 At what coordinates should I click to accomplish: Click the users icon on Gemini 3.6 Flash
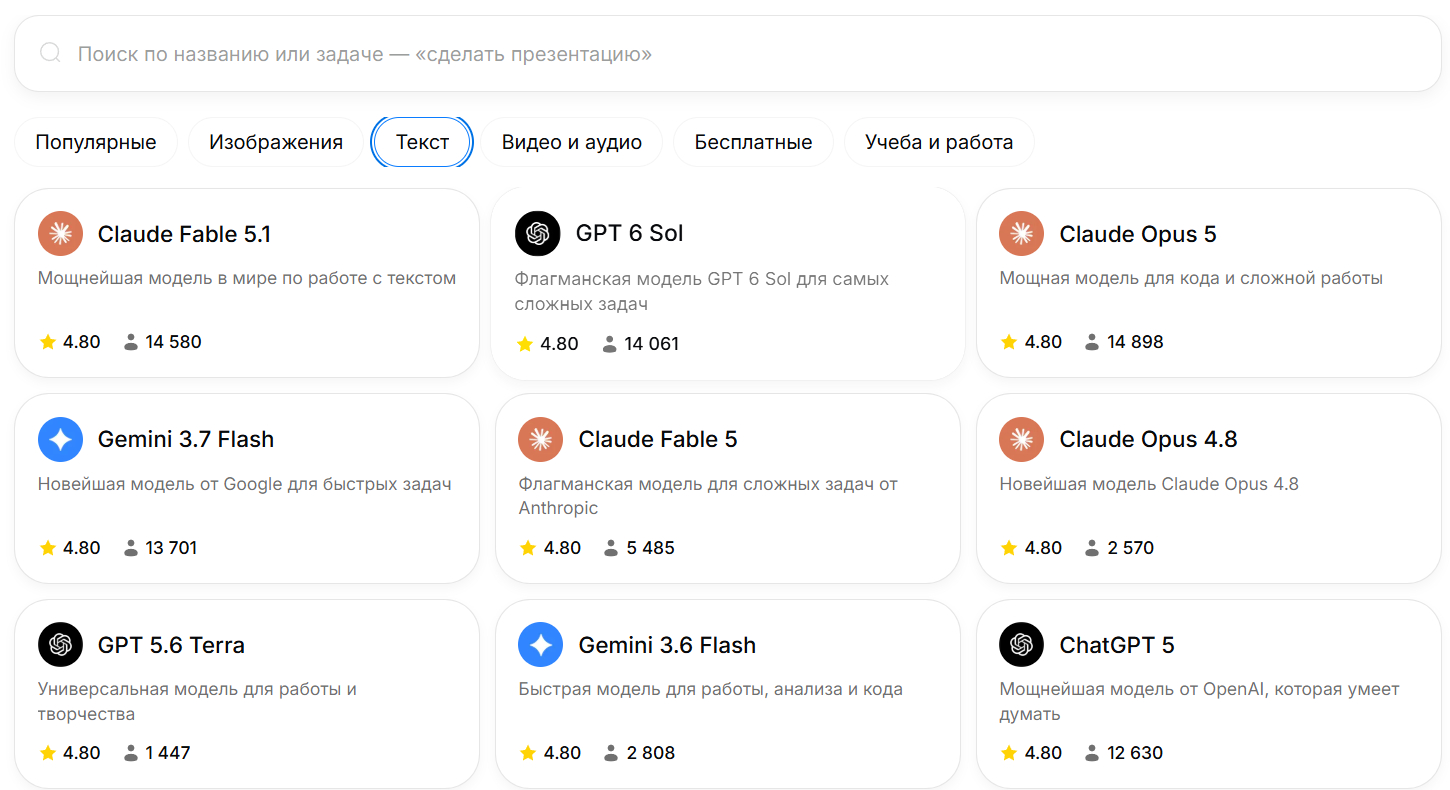coord(612,753)
